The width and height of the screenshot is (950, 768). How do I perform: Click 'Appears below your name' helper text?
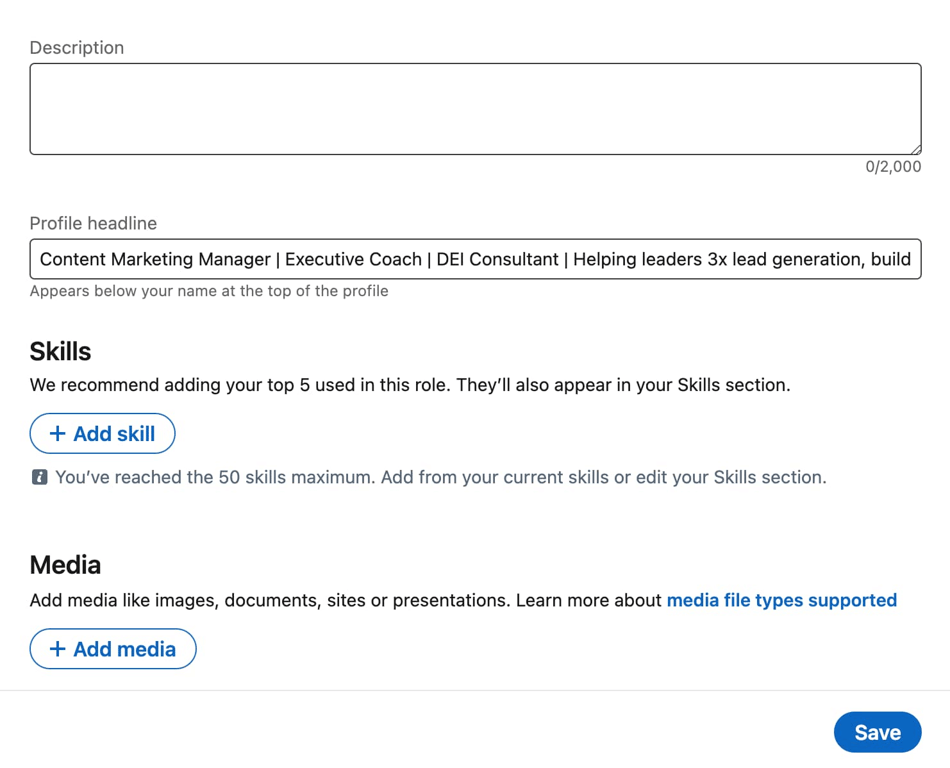pos(209,291)
